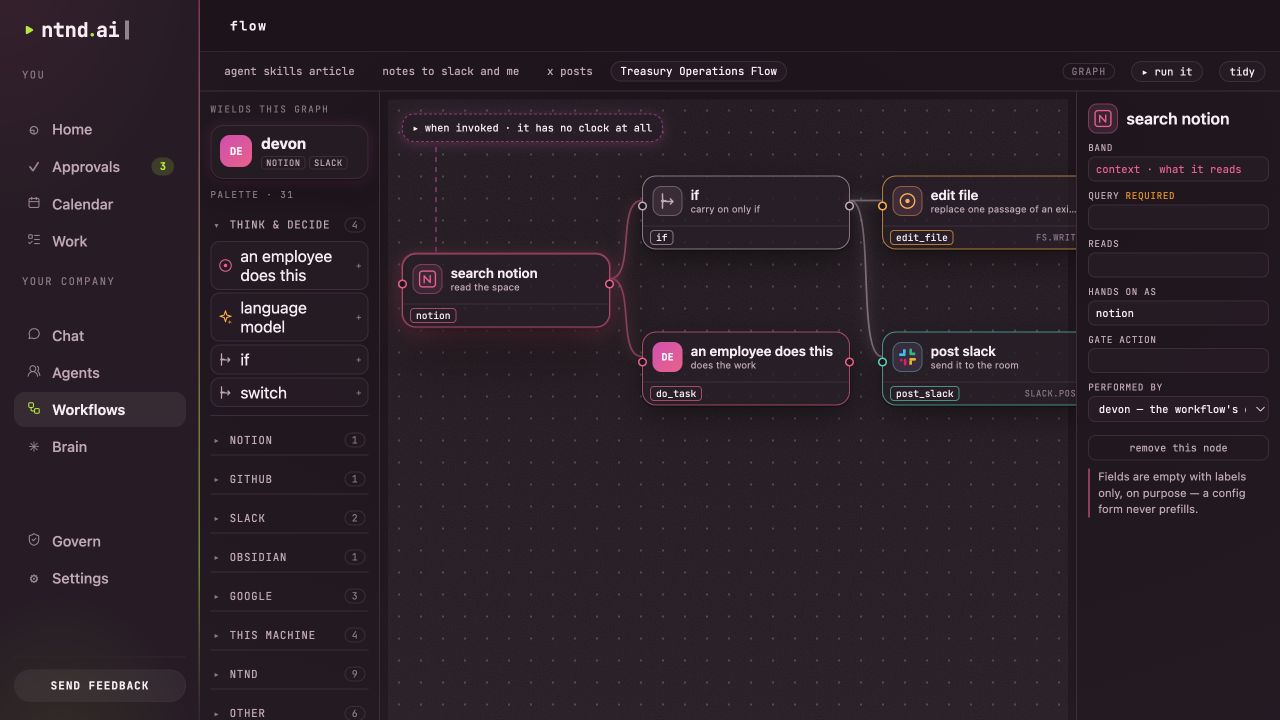Add the language model palette item
Viewport: 1280px width, 720px height.
289,317
